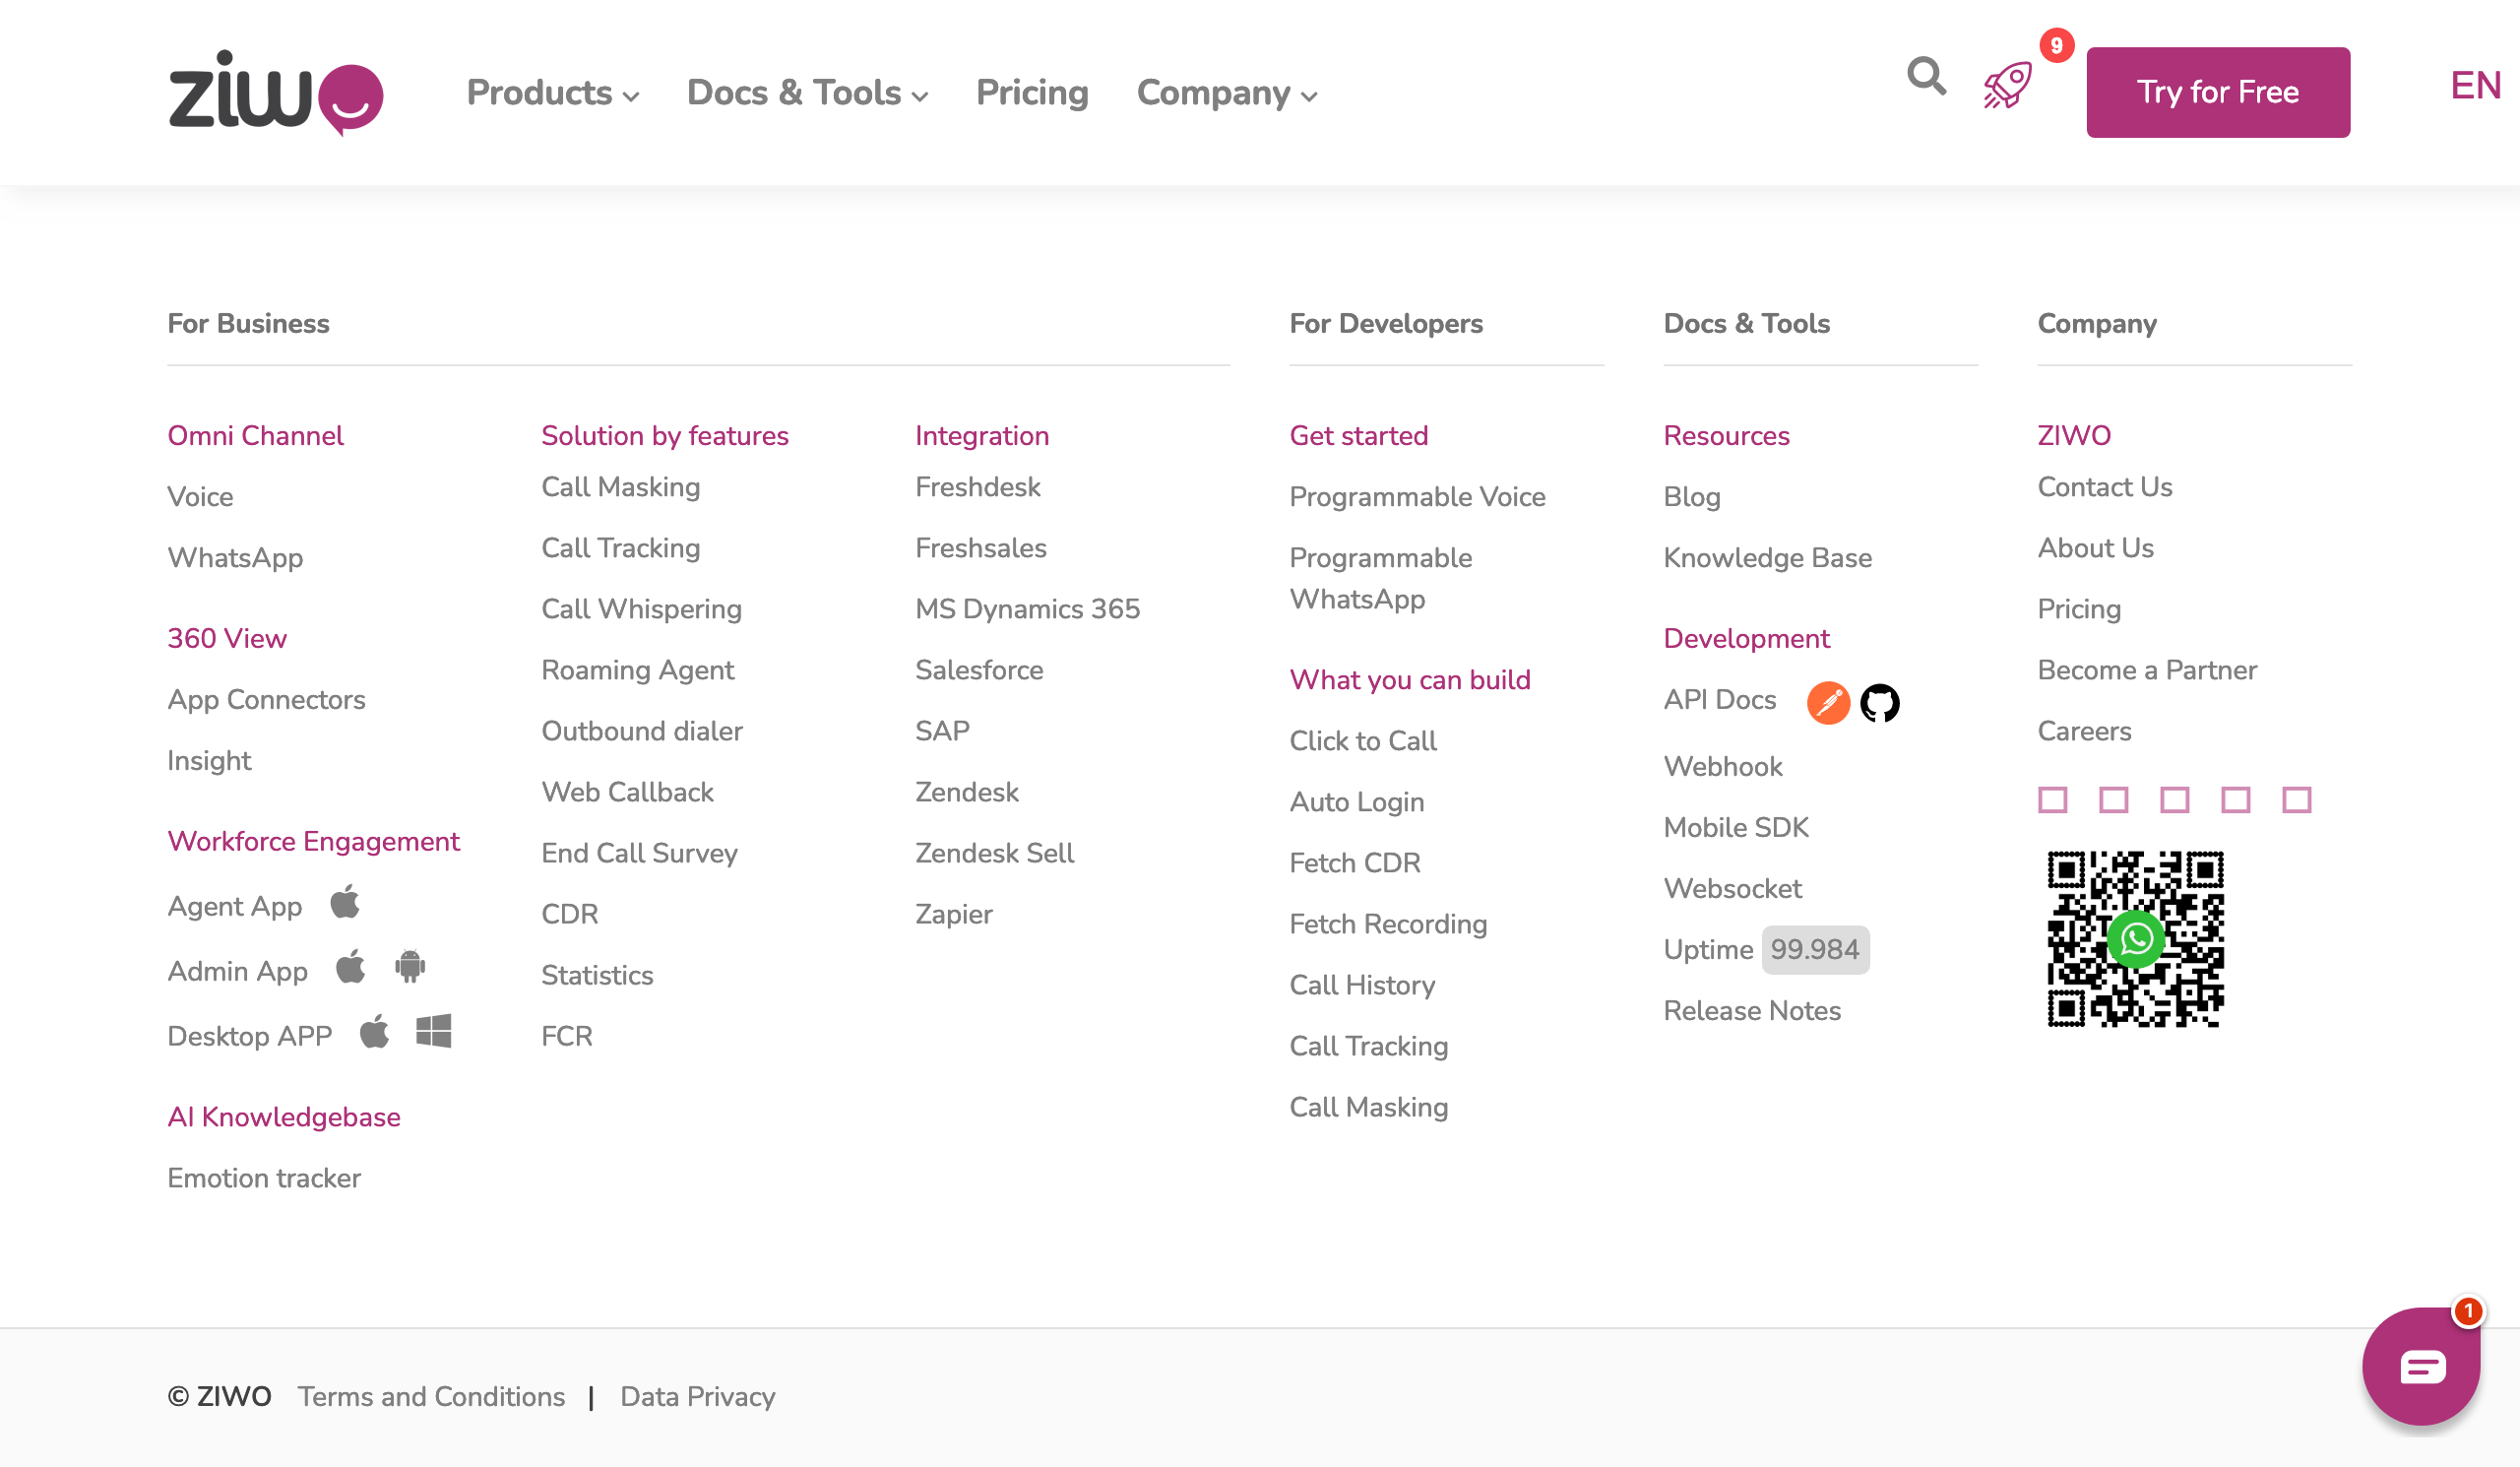Open the Zapier integration link

pos(954,914)
